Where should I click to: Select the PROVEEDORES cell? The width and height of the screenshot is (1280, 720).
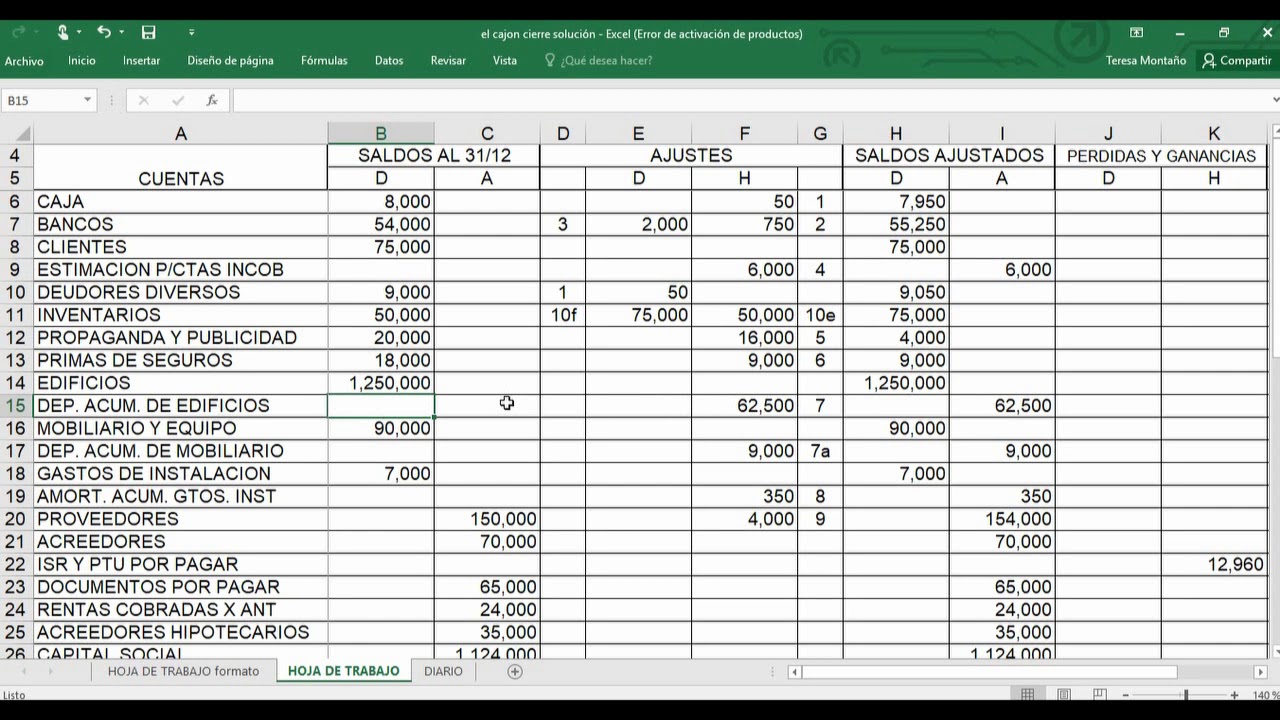tap(180, 519)
